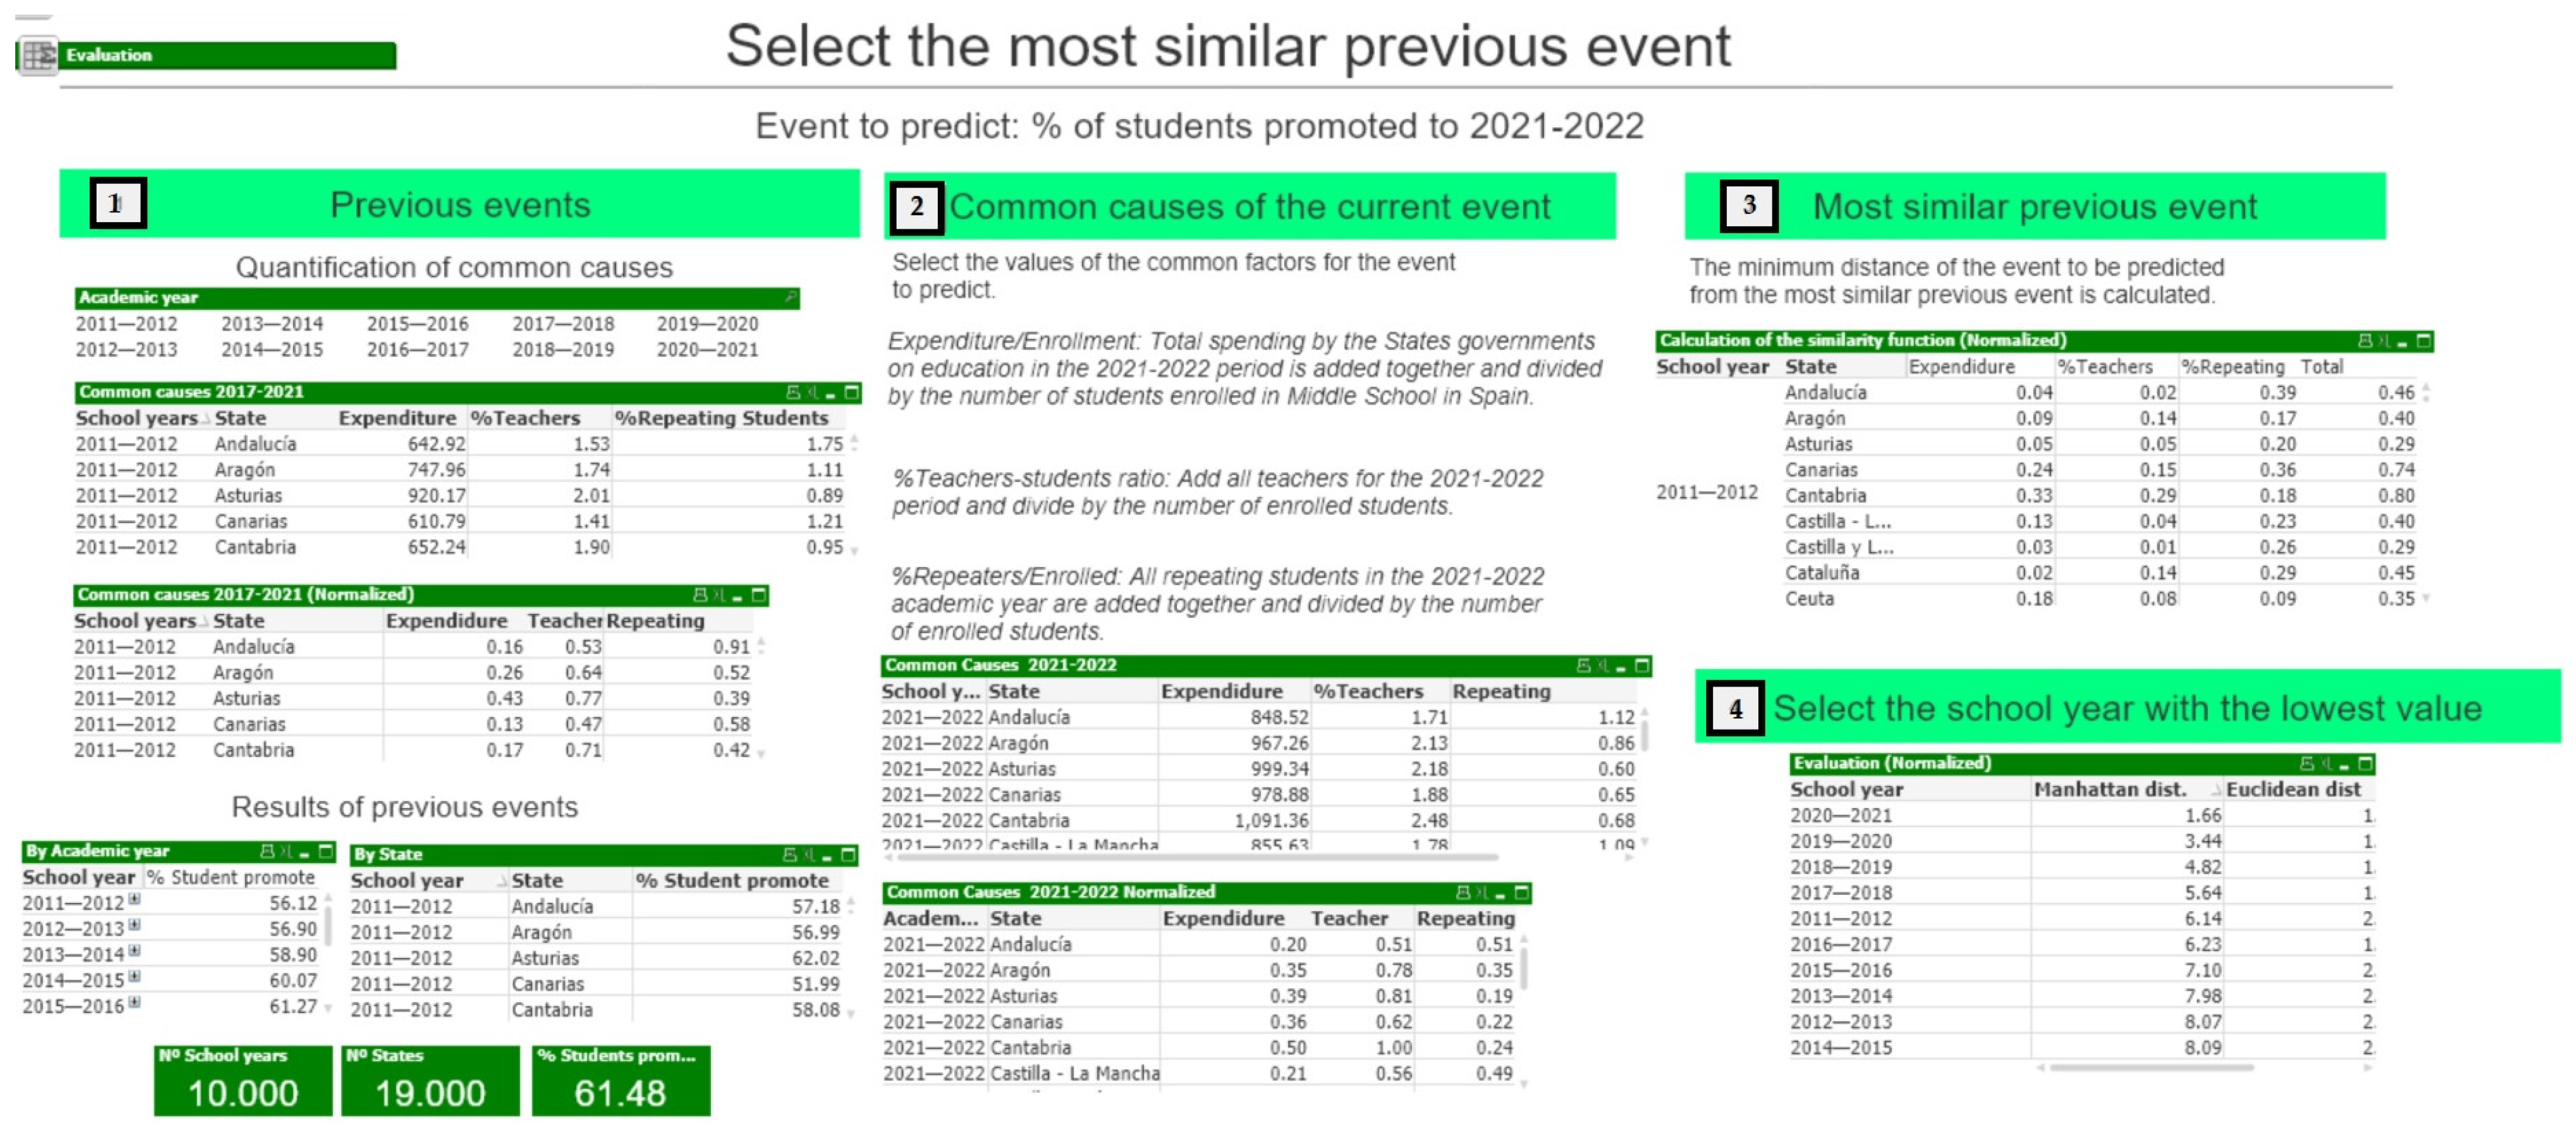Export Common Causes 2021-2022 table to Excel
Image resolution: width=2576 pixels, height=1131 pixels.
pos(1603,666)
